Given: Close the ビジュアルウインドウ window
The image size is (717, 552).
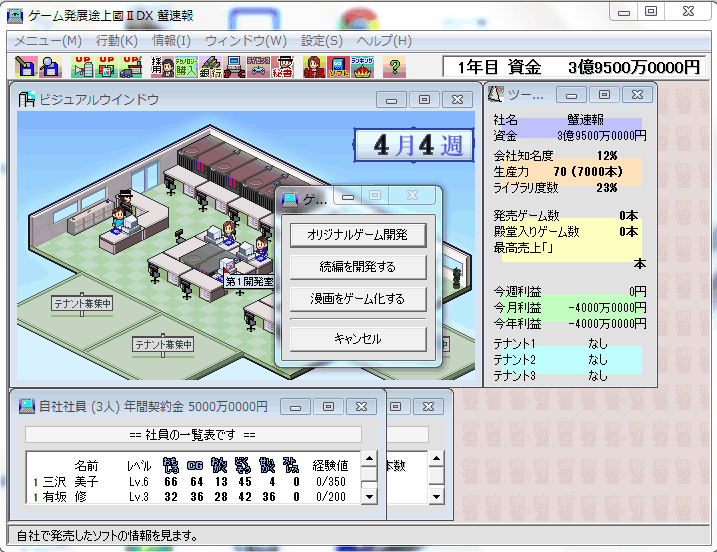Looking at the screenshot, I should [x=457, y=100].
